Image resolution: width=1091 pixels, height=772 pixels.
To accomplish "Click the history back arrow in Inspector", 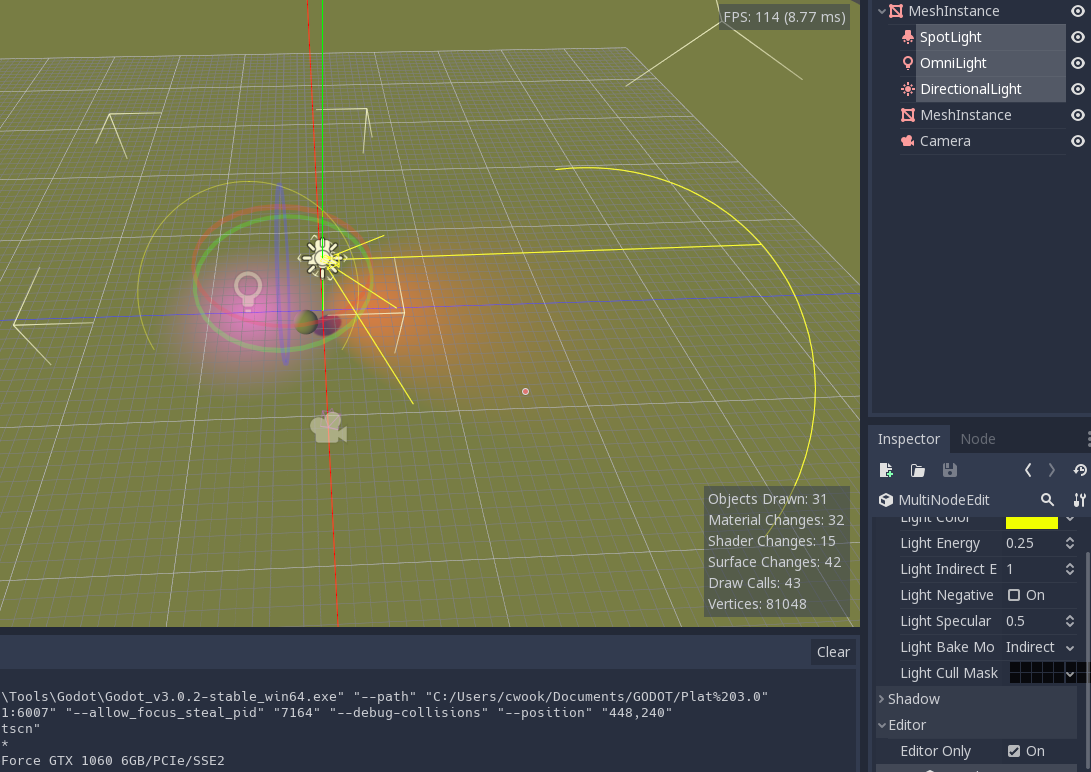I will (x=1027, y=469).
